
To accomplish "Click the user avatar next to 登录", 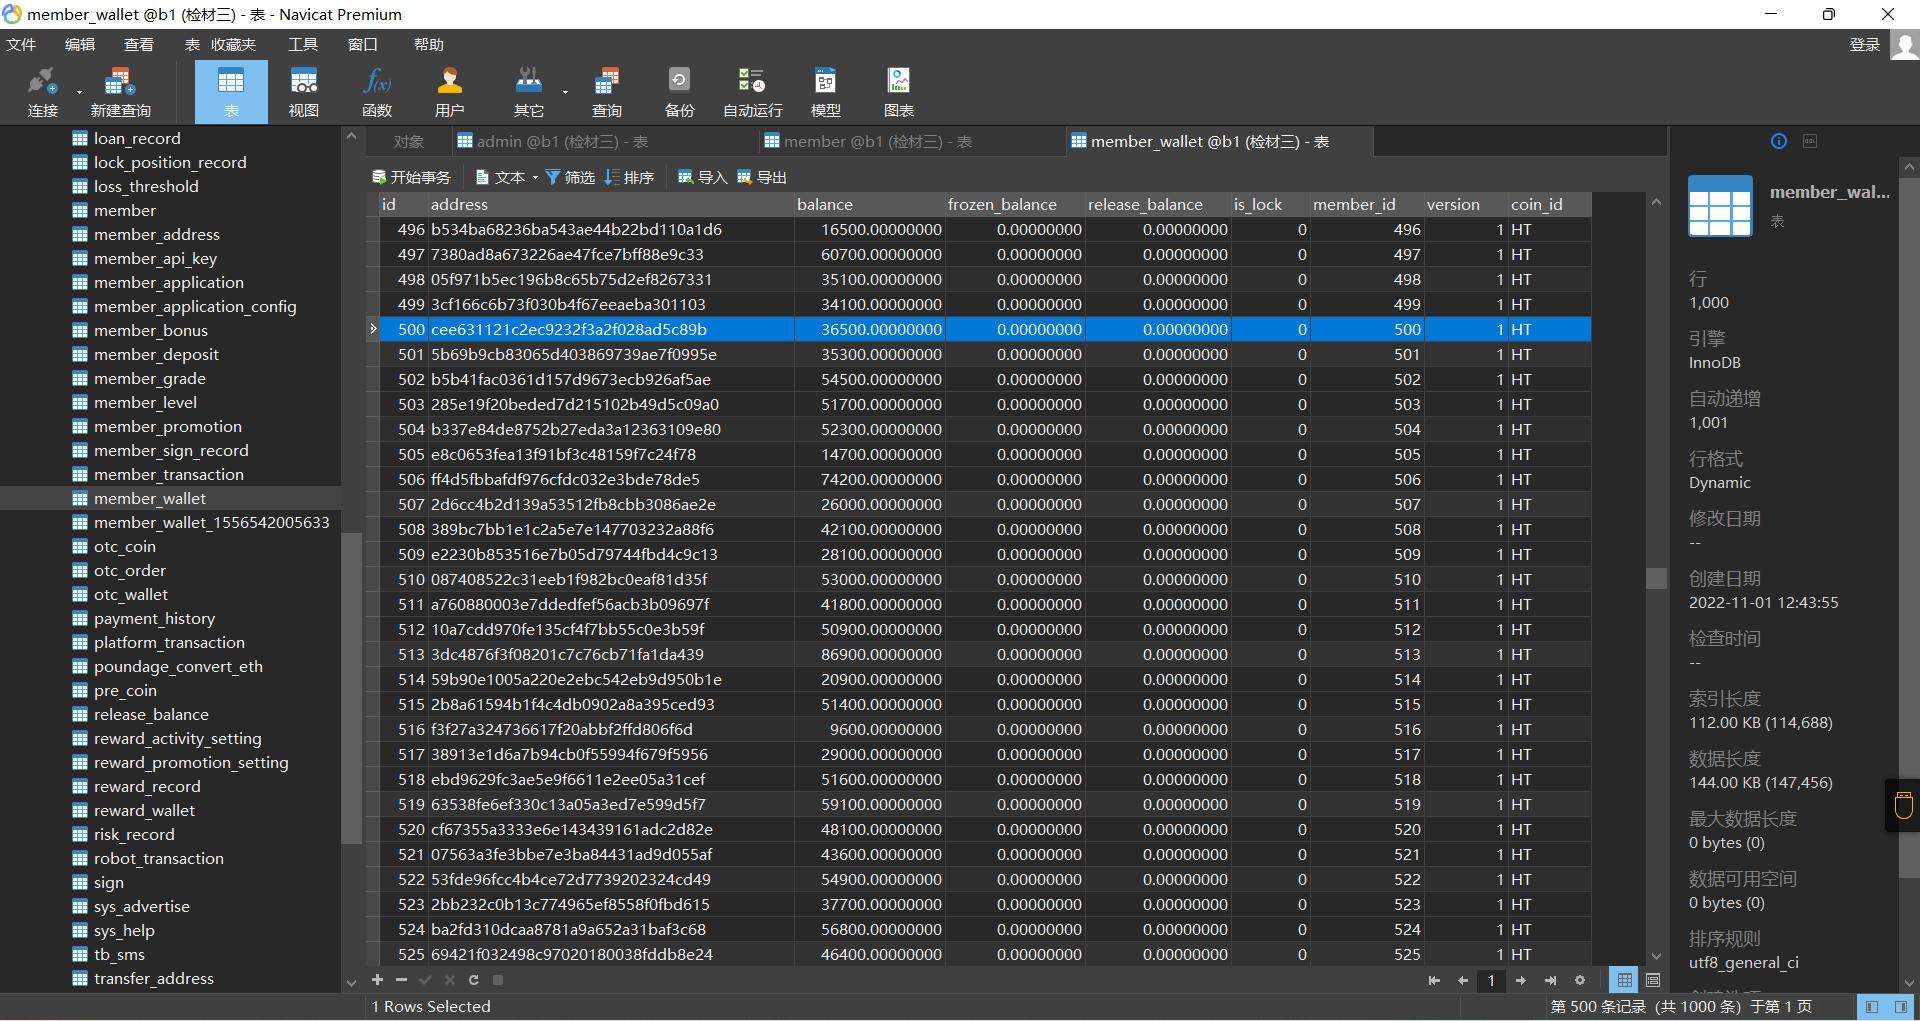I will pos(1905,45).
